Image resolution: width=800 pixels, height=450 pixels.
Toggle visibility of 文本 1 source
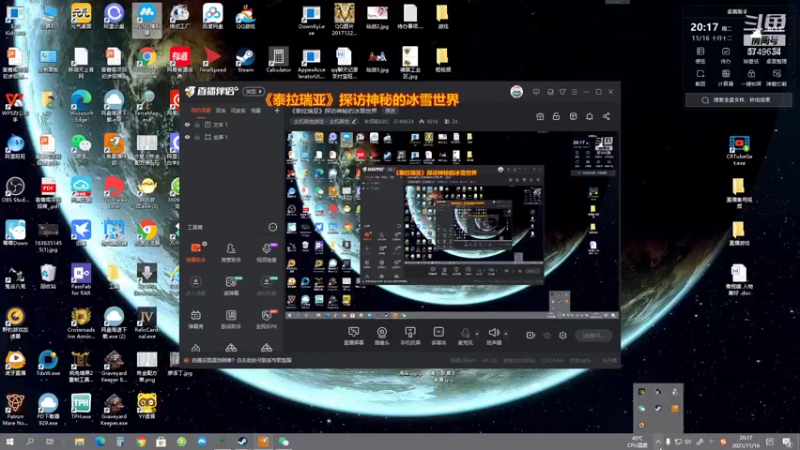(x=187, y=124)
